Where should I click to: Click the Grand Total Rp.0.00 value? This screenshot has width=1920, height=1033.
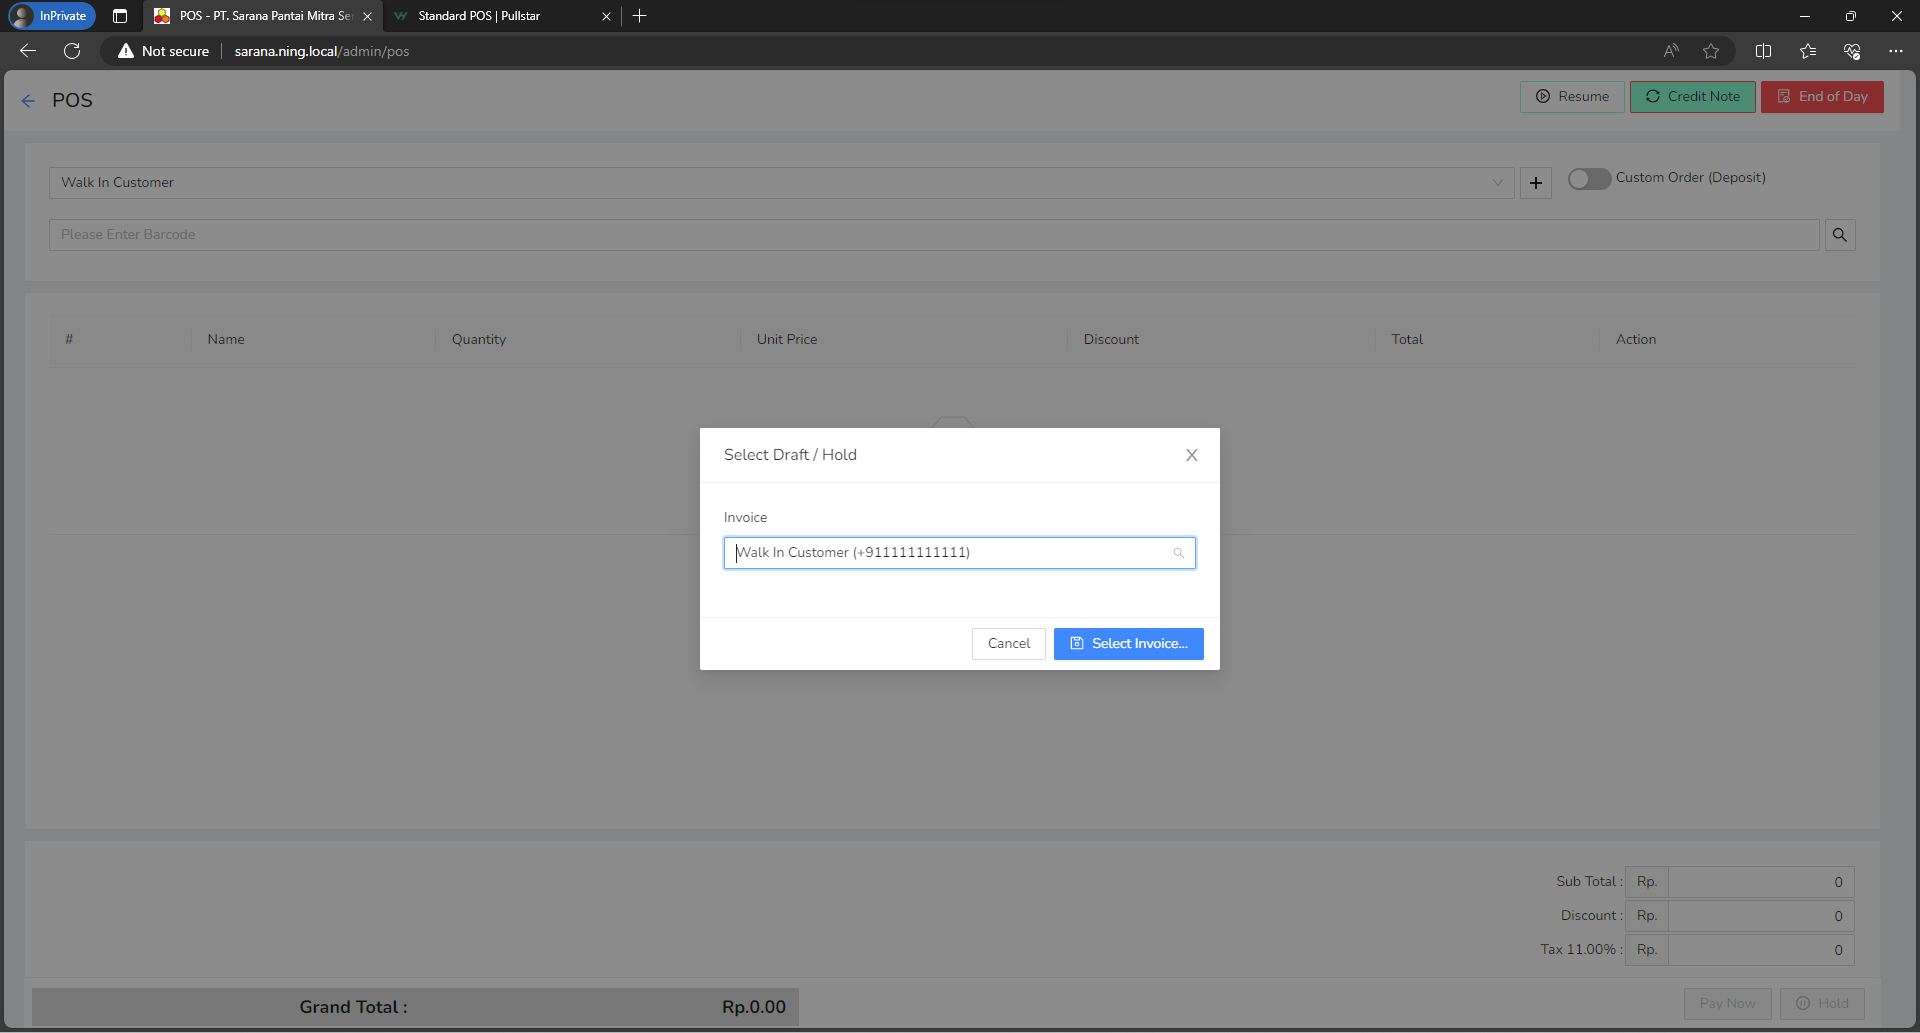coord(754,1007)
